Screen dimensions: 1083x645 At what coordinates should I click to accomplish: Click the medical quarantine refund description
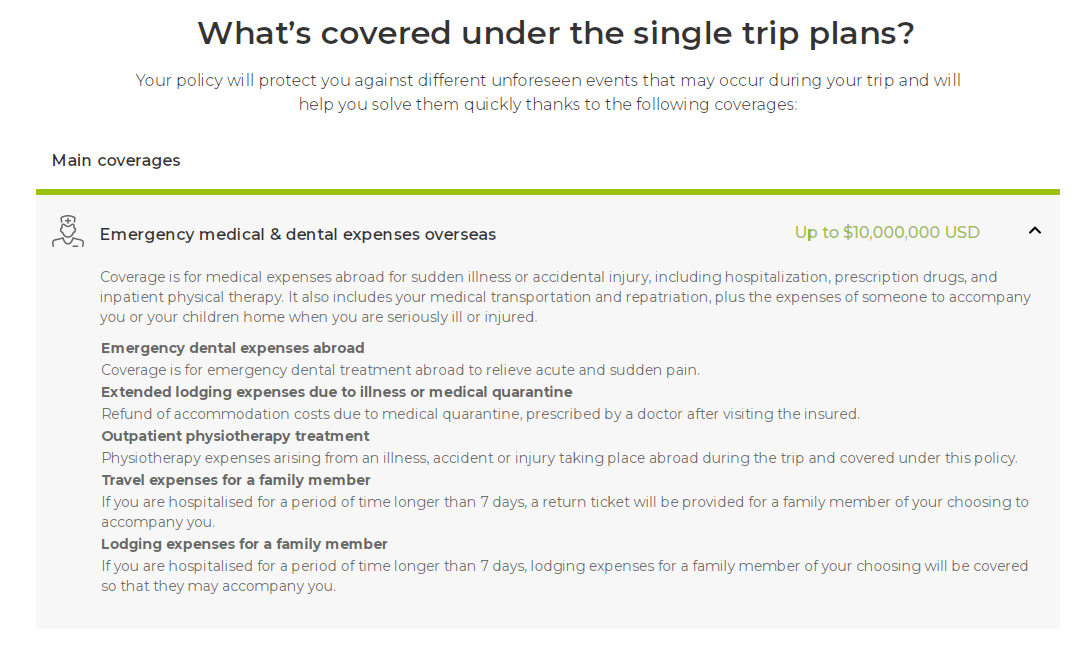click(480, 414)
